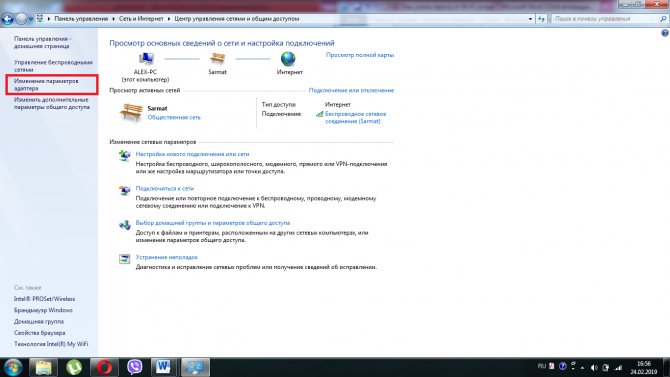
Task: Open the recent pages dropdown next to navigation arrows
Action: (30, 19)
